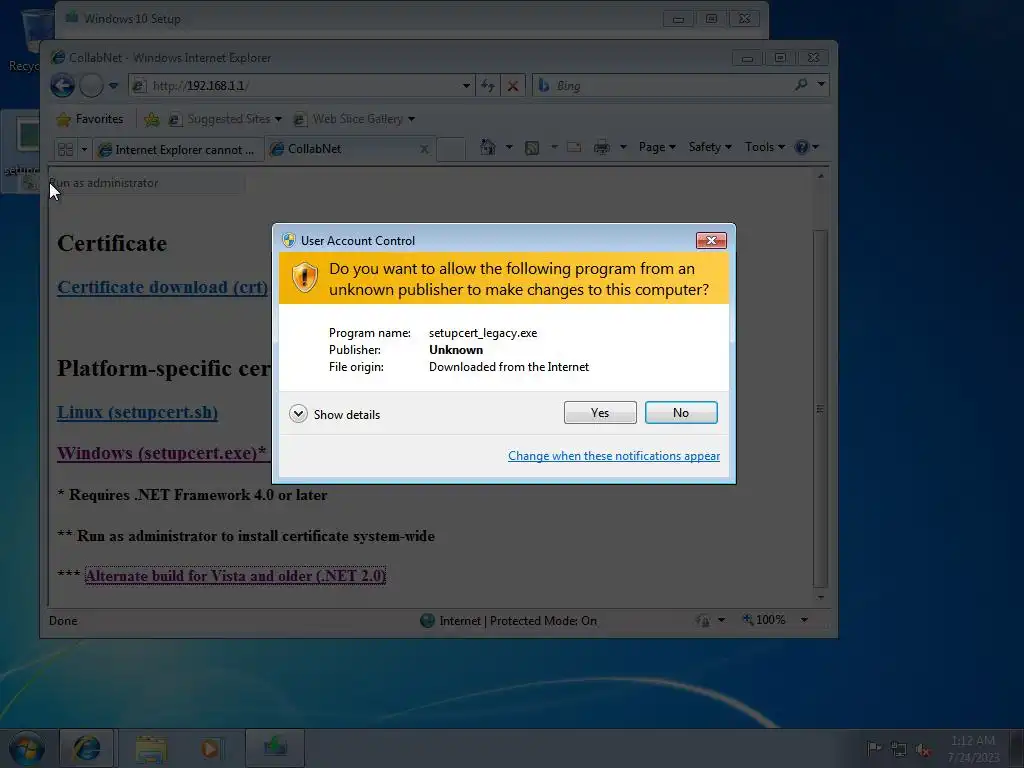Open the Tools menu
Screen dimensions: 1024x768
click(765, 147)
